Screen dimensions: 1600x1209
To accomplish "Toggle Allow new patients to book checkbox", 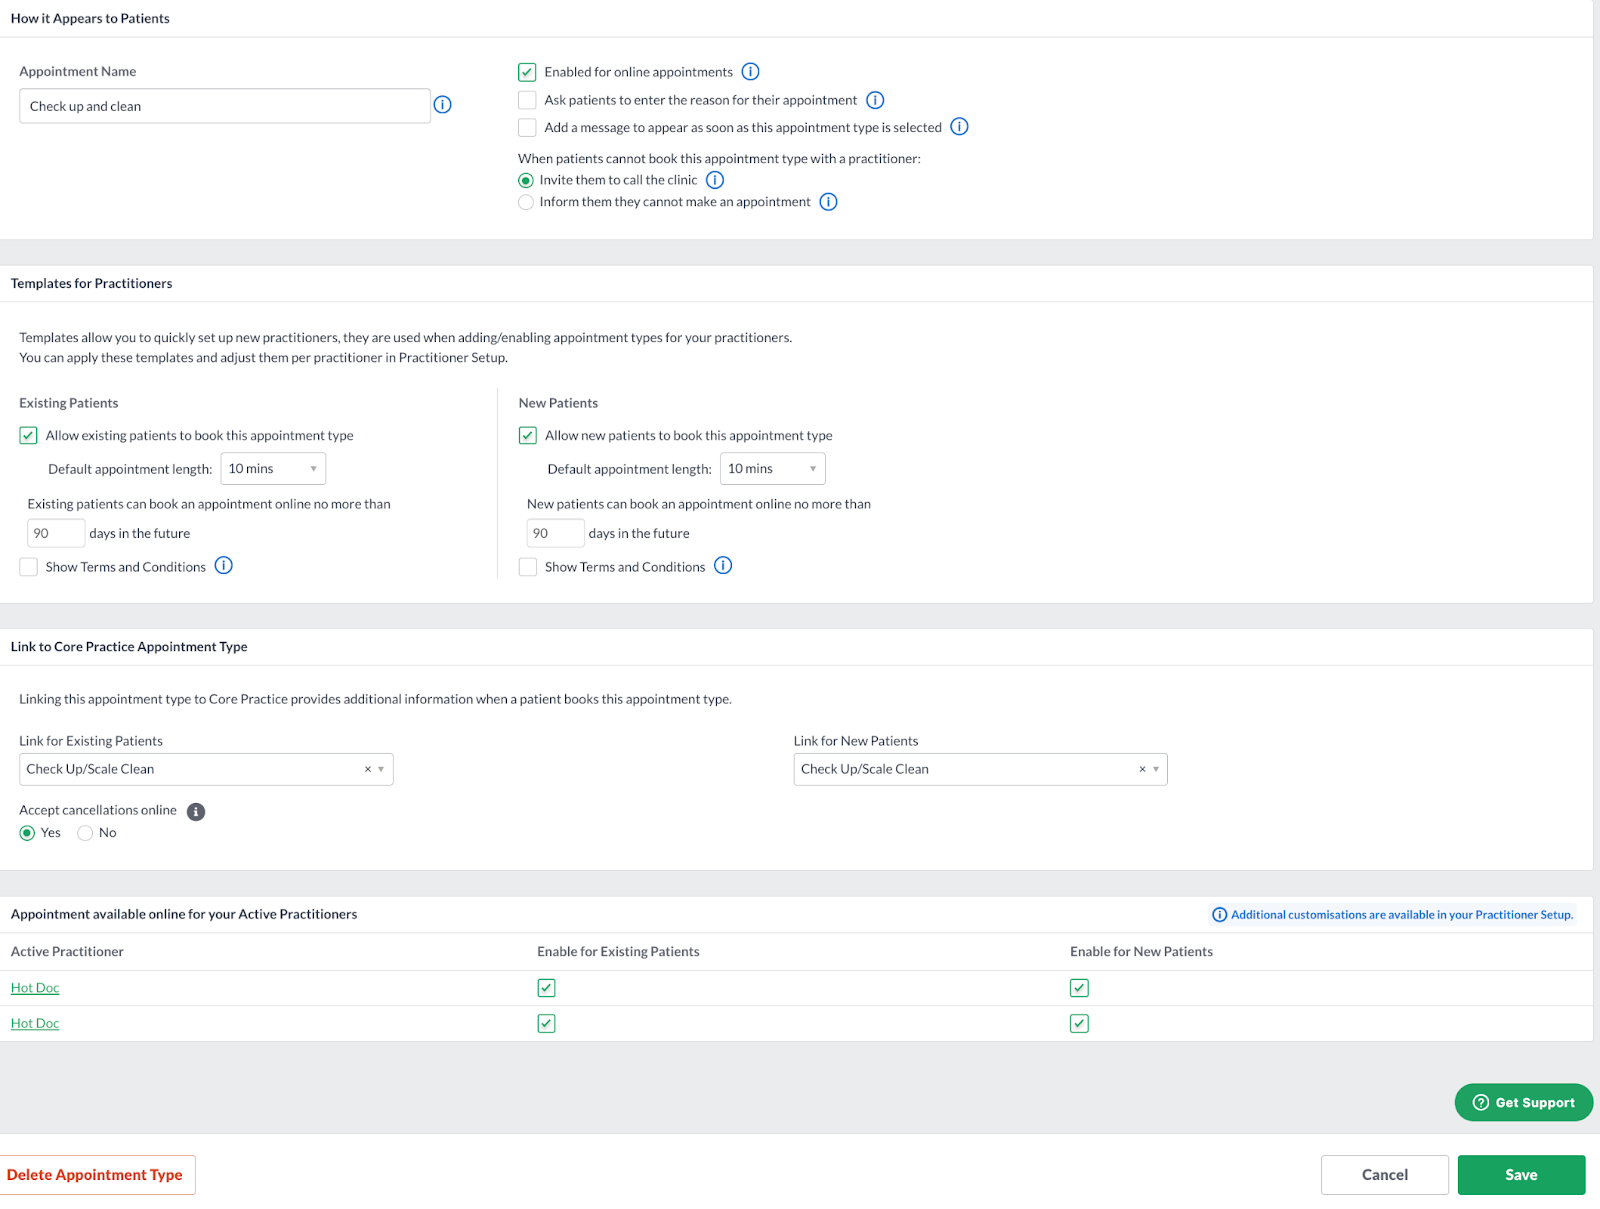I will click(528, 436).
